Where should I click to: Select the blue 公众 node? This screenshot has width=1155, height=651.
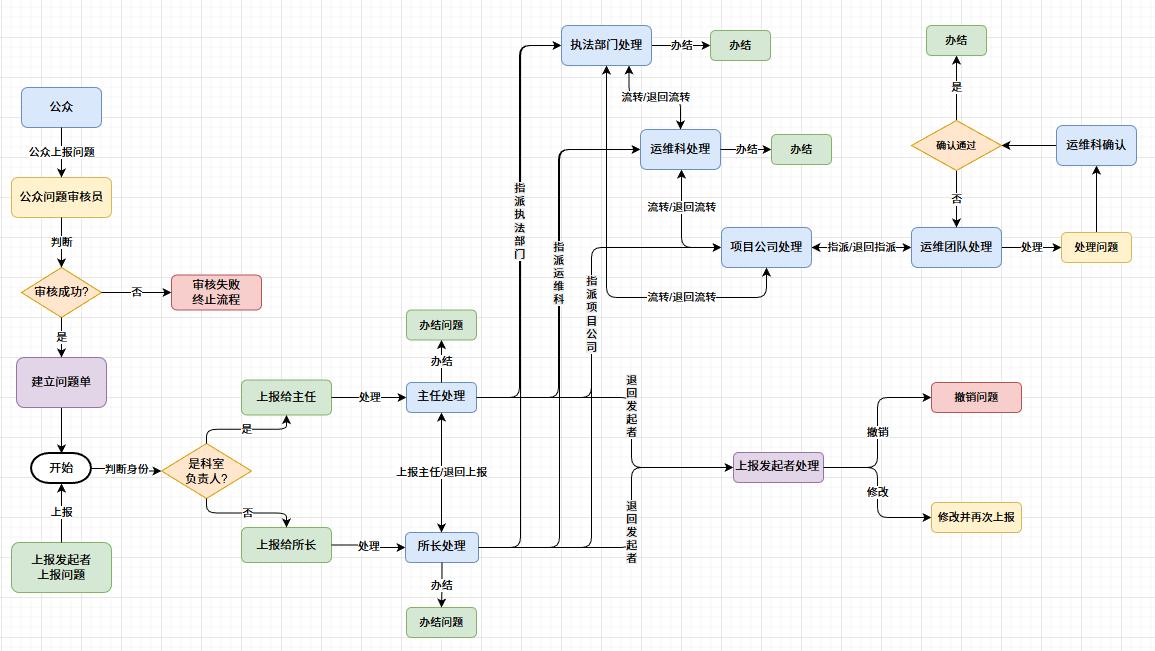(x=61, y=107)
